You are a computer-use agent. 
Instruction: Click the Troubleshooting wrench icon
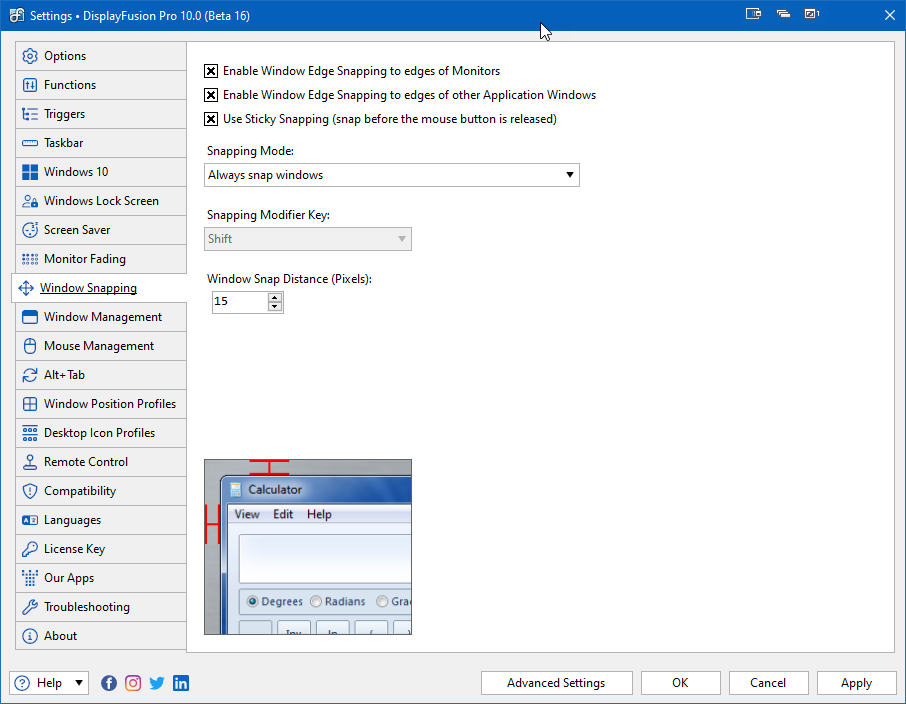30,607
